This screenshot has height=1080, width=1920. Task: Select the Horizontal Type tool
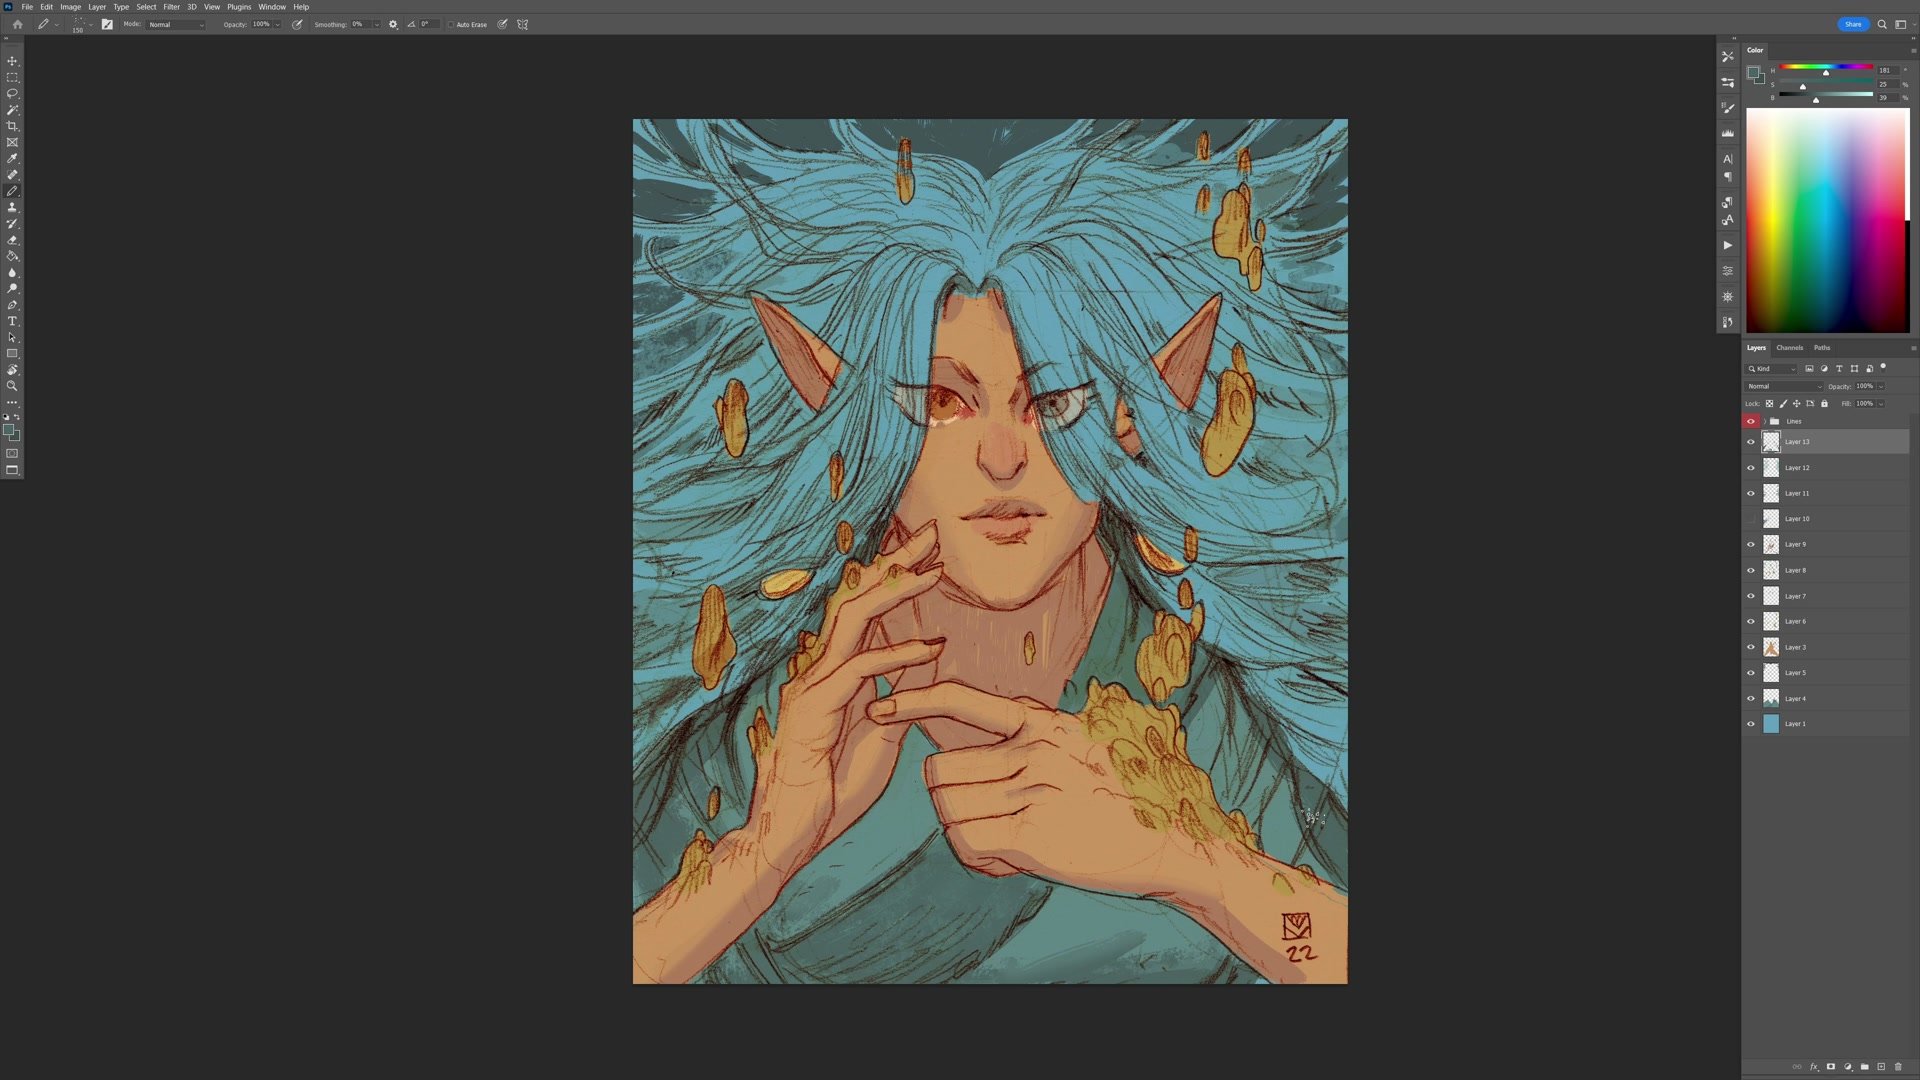(x=12, y=321)
